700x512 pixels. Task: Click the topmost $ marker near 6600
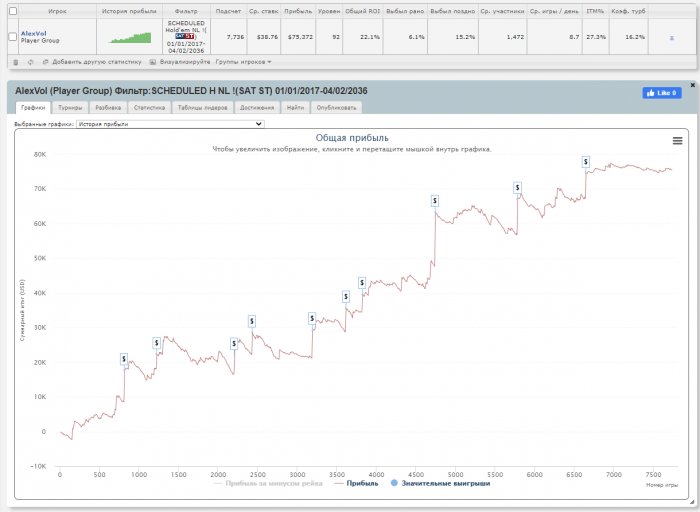pyautogui.click(x=586, y=162)
